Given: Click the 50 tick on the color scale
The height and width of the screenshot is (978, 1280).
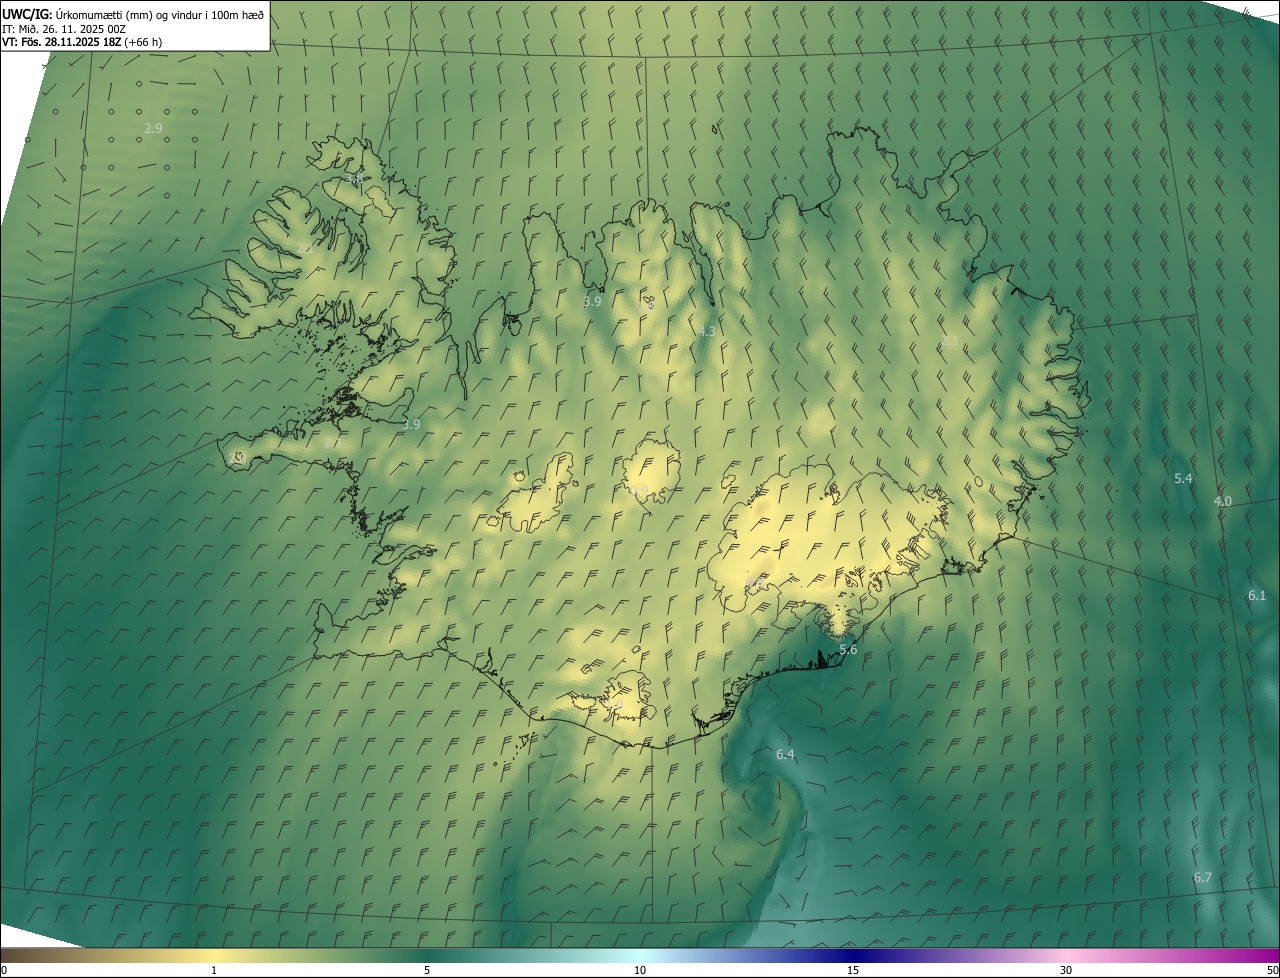Looking at the screenshot, I should [1272, 970].
